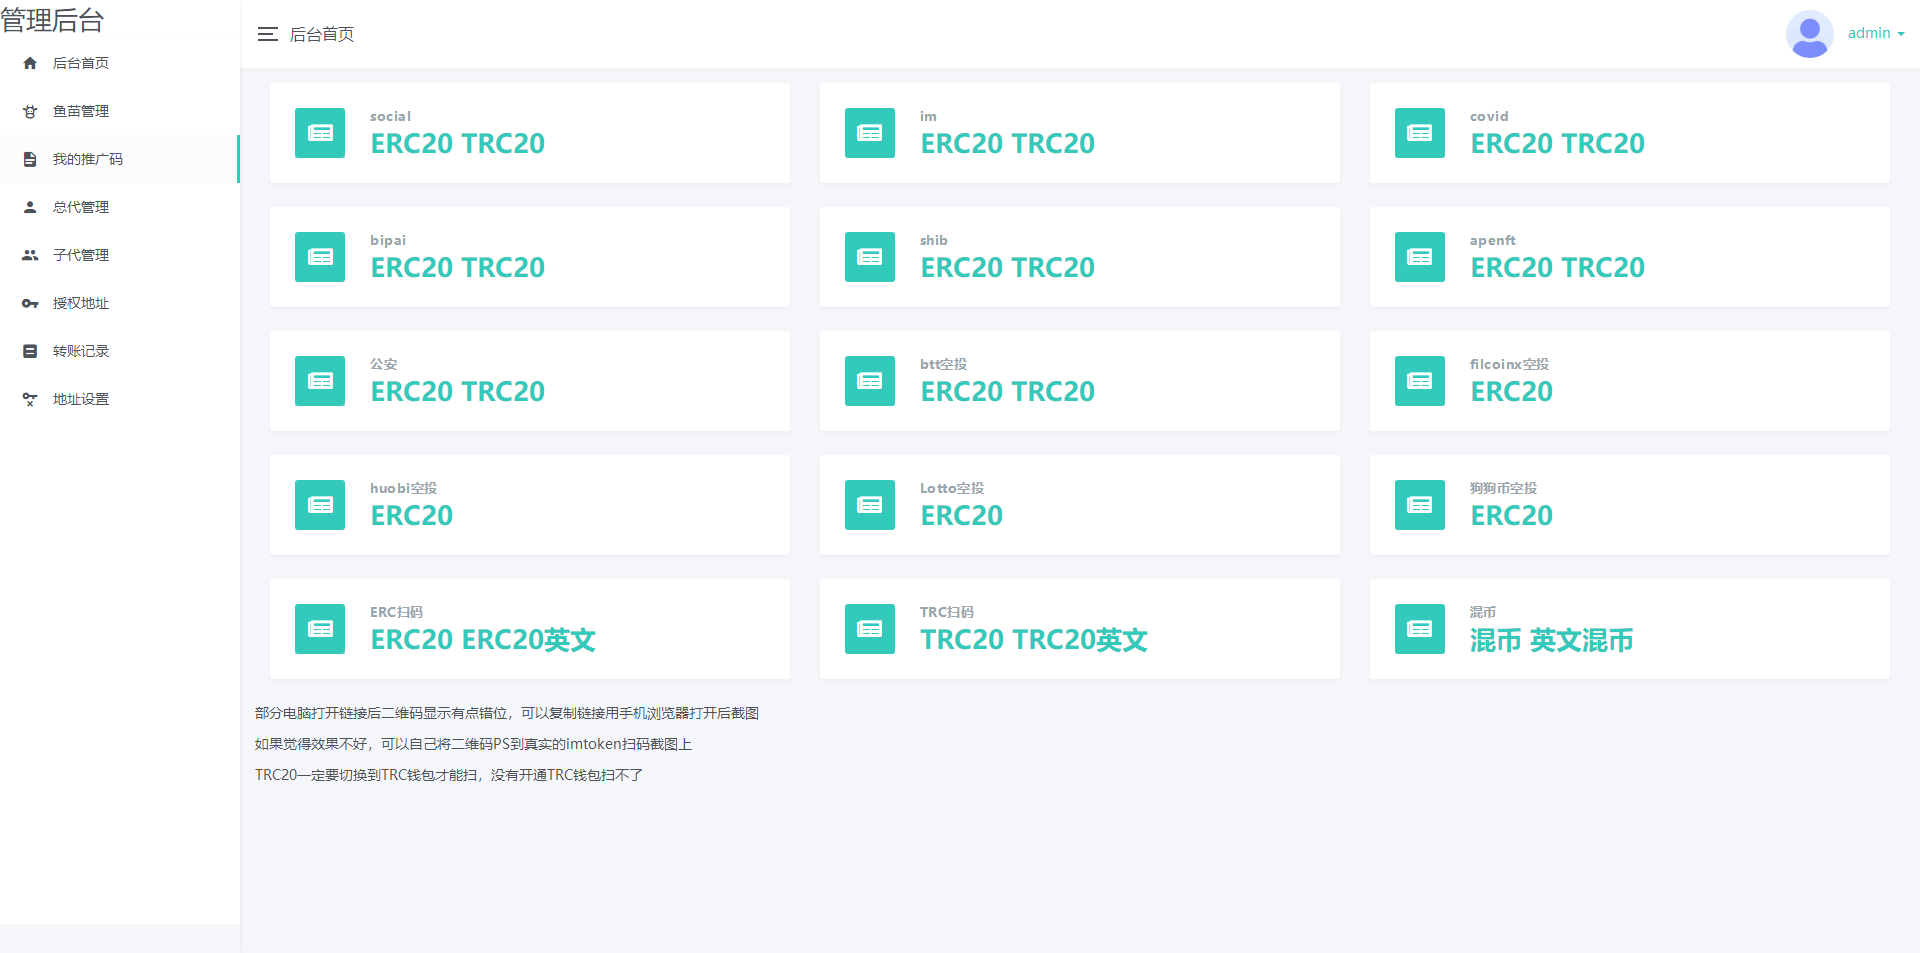Go to 子代管理 page
This screenshot has width=1920, height=953.
[x=120, y=255]
